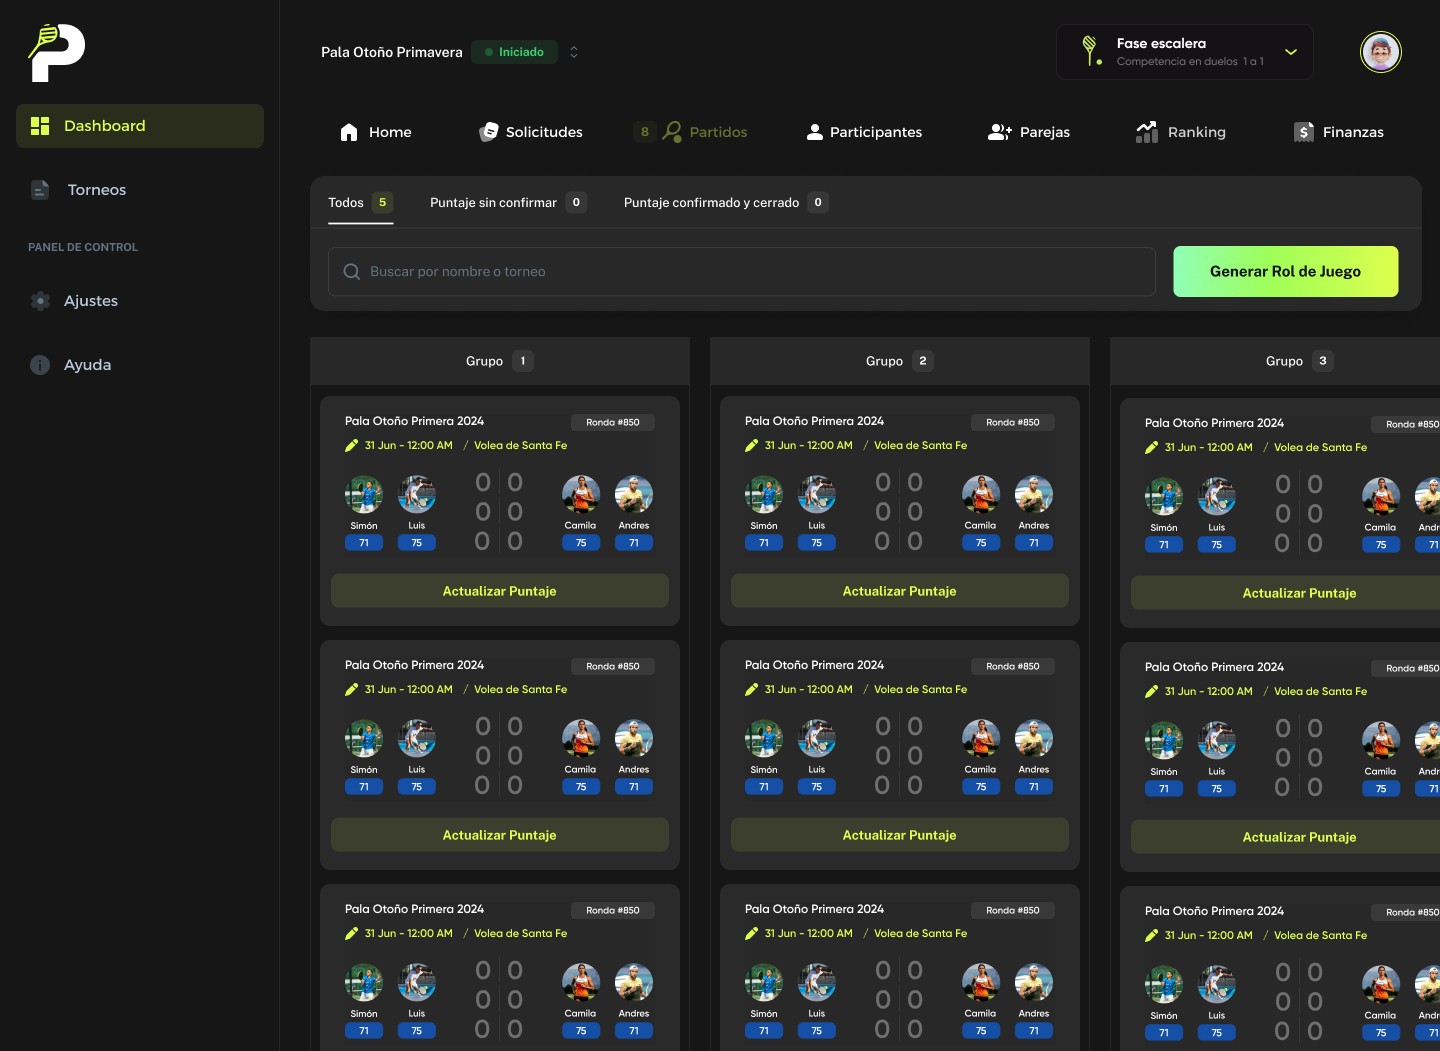Viewport: 1440px width, 1051px height.
Task: Open the Fase escalera dropdown chevron
Action: [1291, 52]
